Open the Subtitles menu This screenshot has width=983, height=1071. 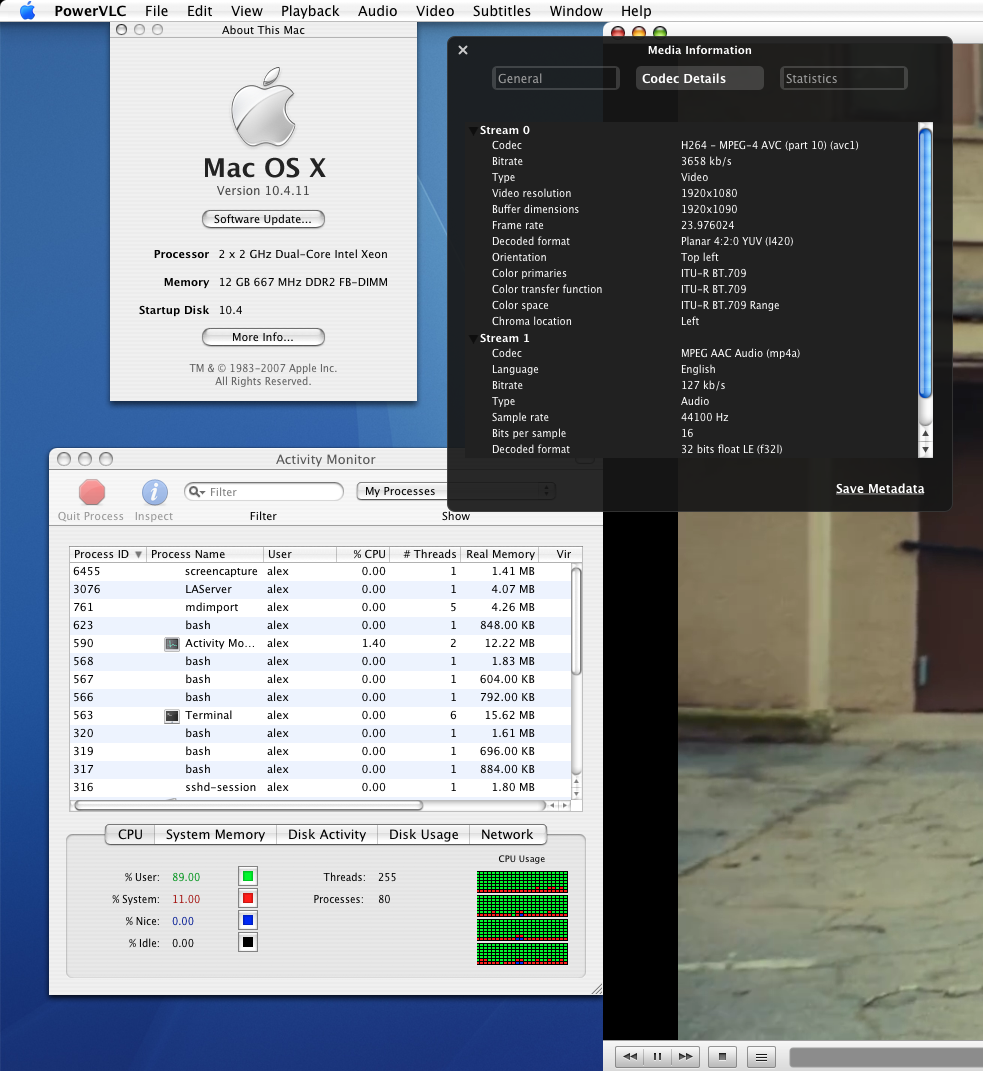tap(501, 11)
